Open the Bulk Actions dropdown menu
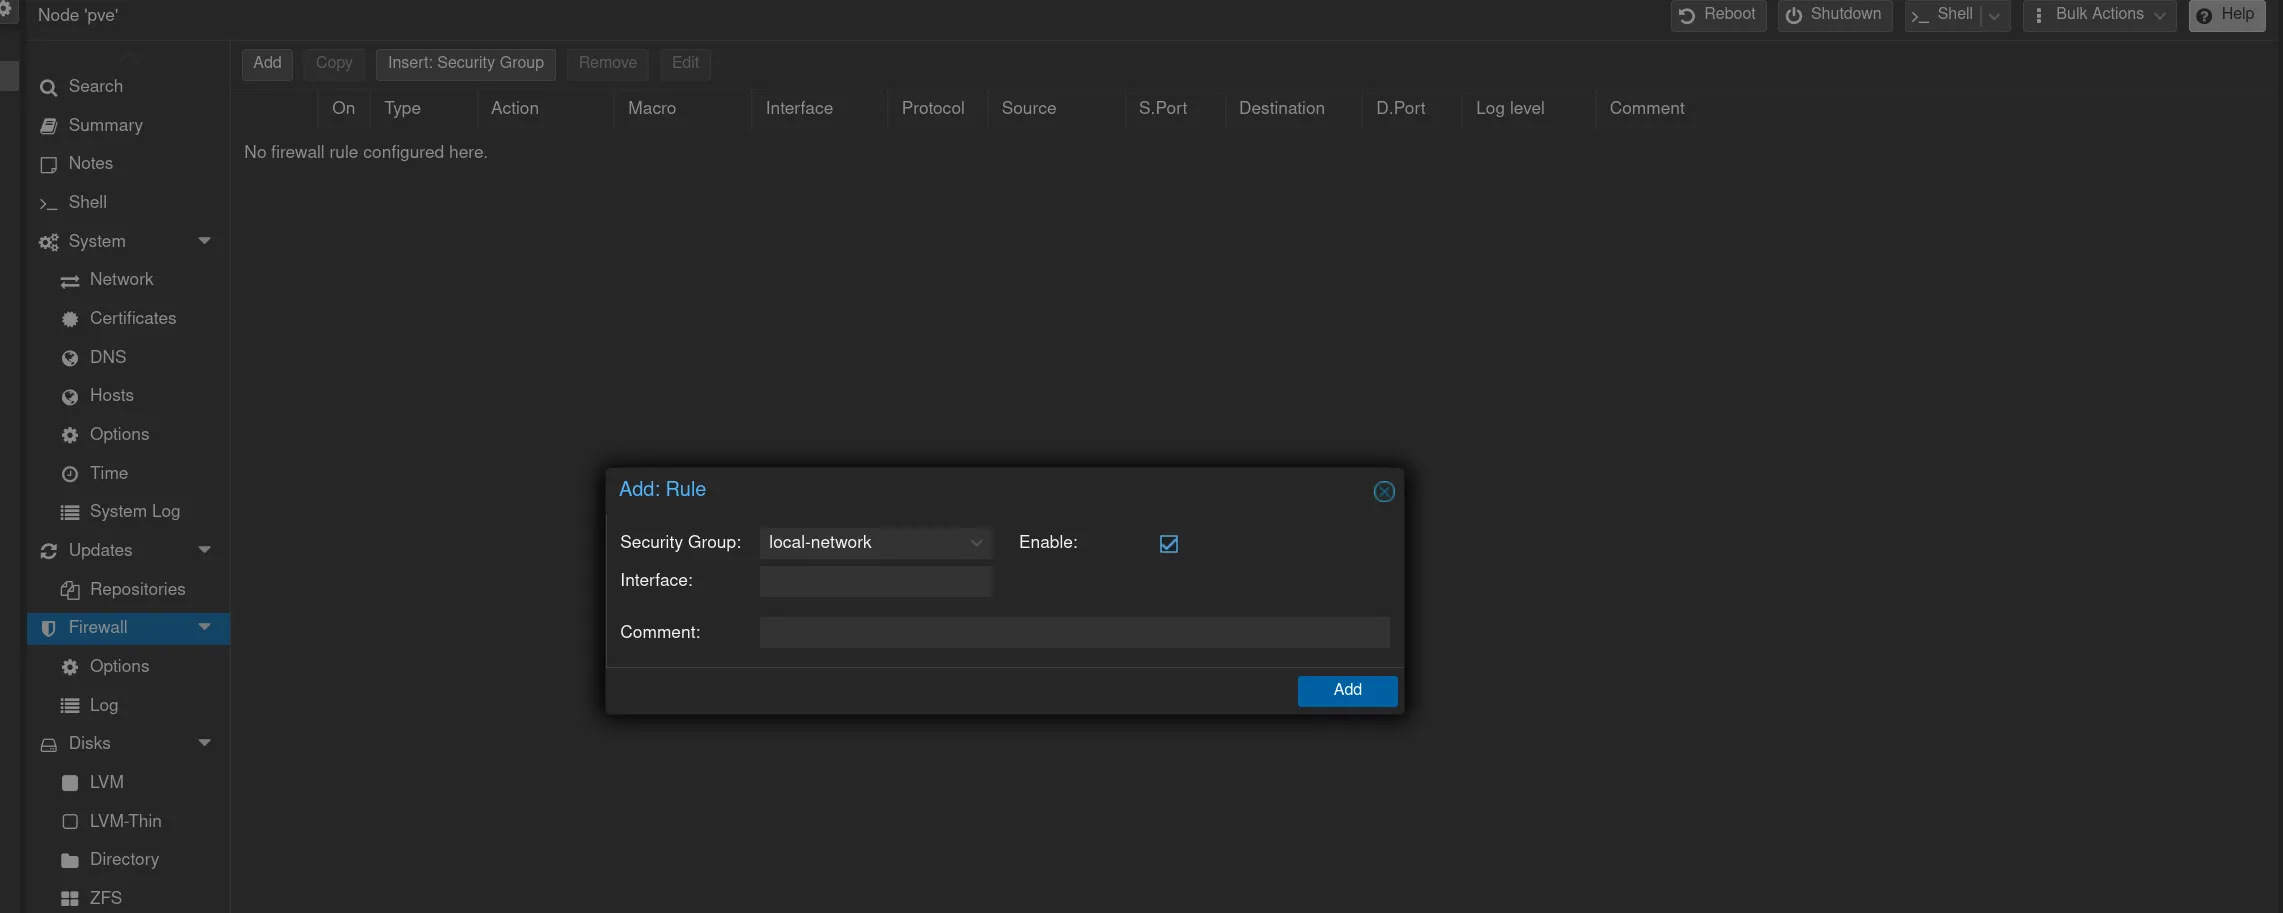Image resolution: width=2283 pixels, height=913 pixels. pyautogui.click(x=2099, y=15)
